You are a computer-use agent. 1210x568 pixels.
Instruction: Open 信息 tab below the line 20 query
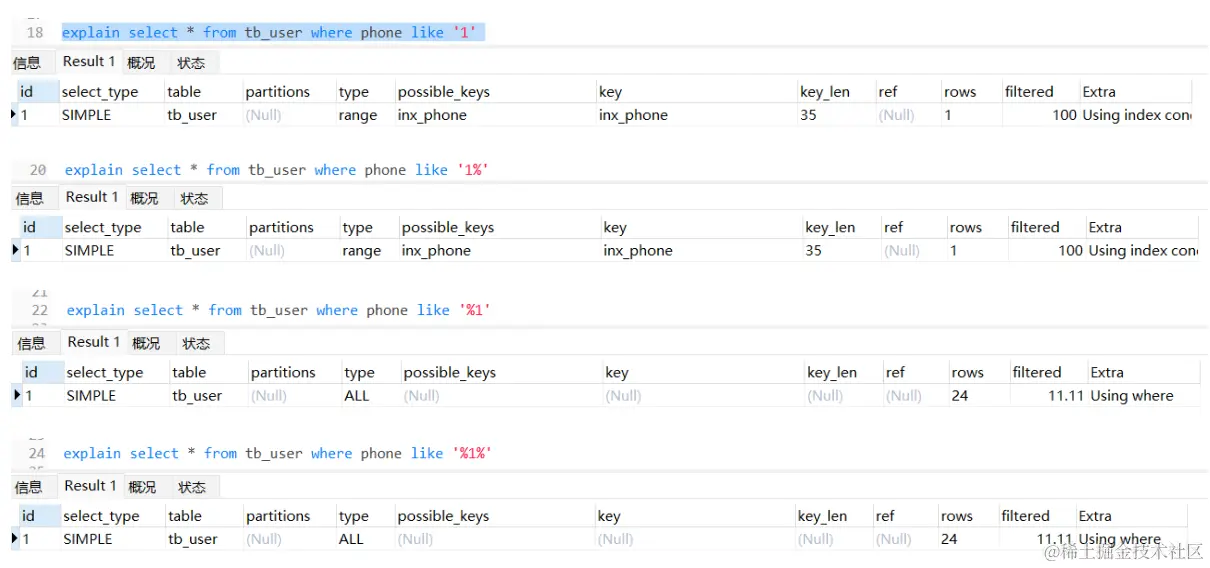coord(30,198)
